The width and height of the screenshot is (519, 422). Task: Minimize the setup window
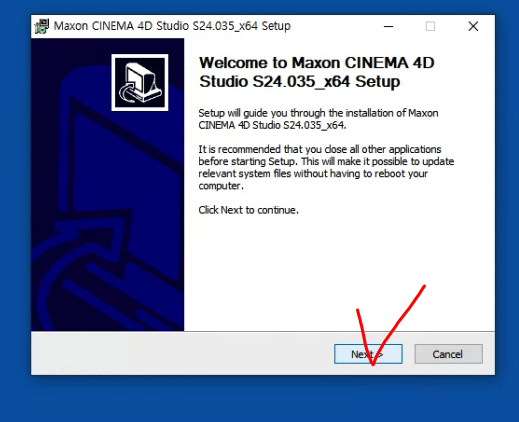tap(389, 26)
